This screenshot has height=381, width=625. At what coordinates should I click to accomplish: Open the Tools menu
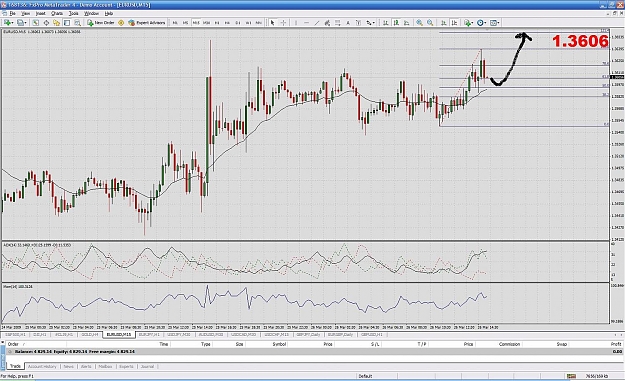pos(74,13)
